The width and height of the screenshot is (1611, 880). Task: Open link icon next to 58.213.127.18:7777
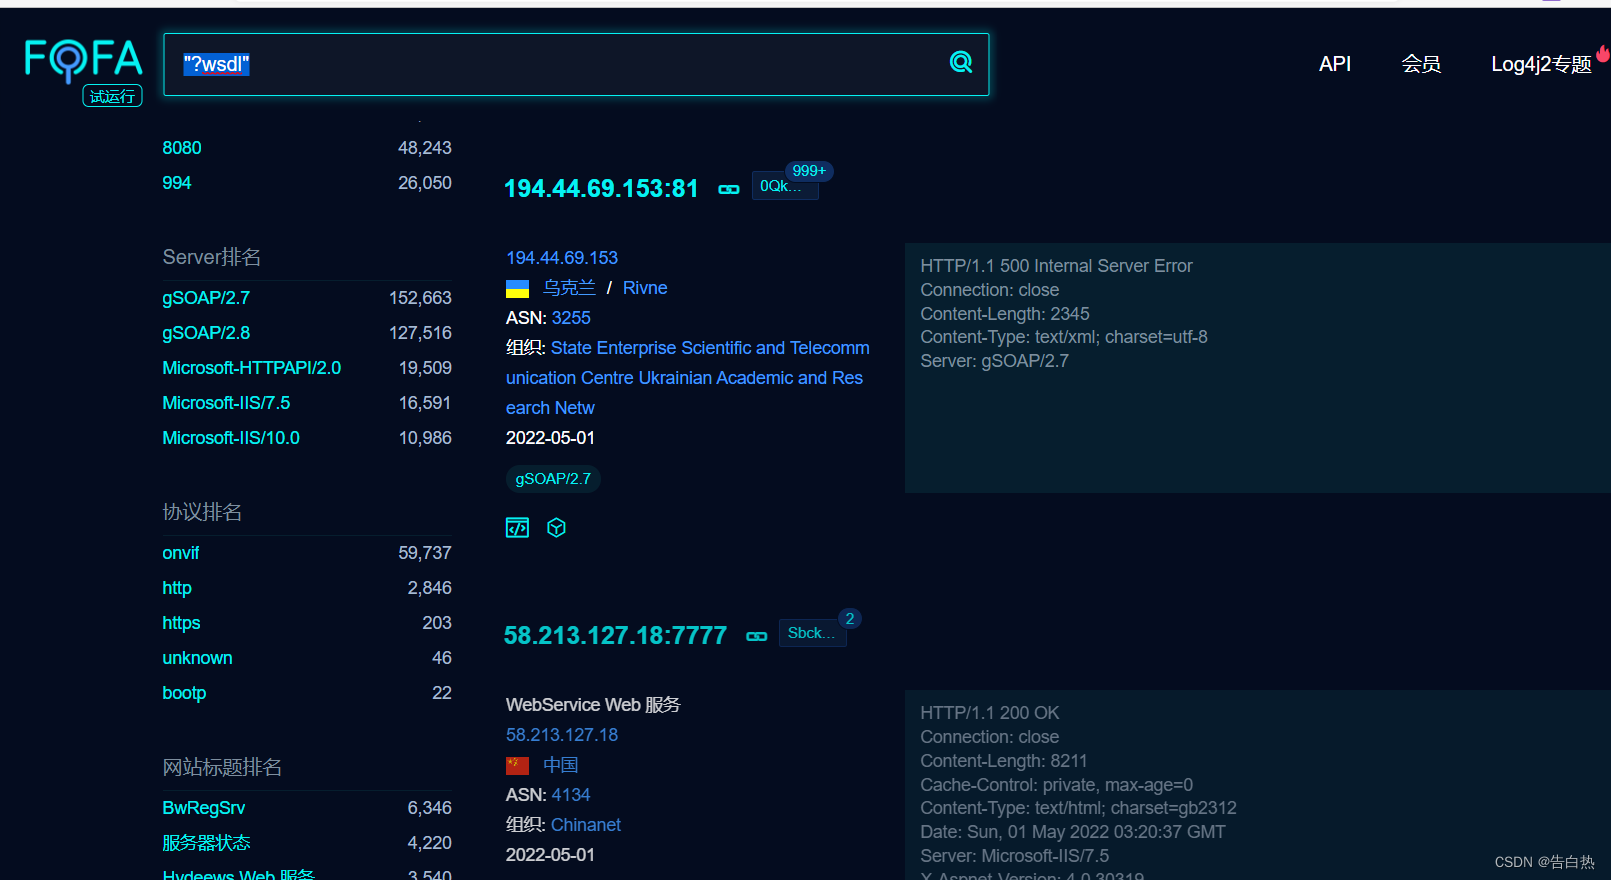pos(757,636)
